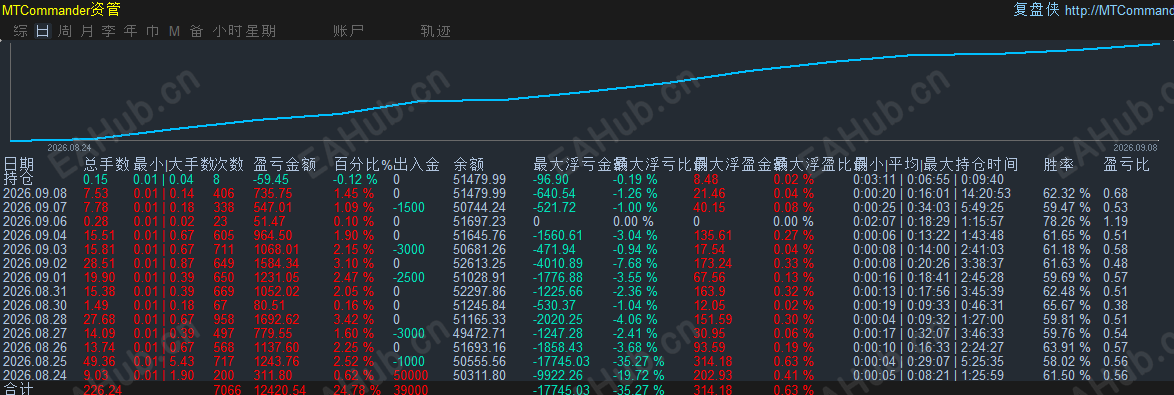Screen dimensions: 1174x395
Task: Select the 日 daily tab
Action: tap(43, 31)
